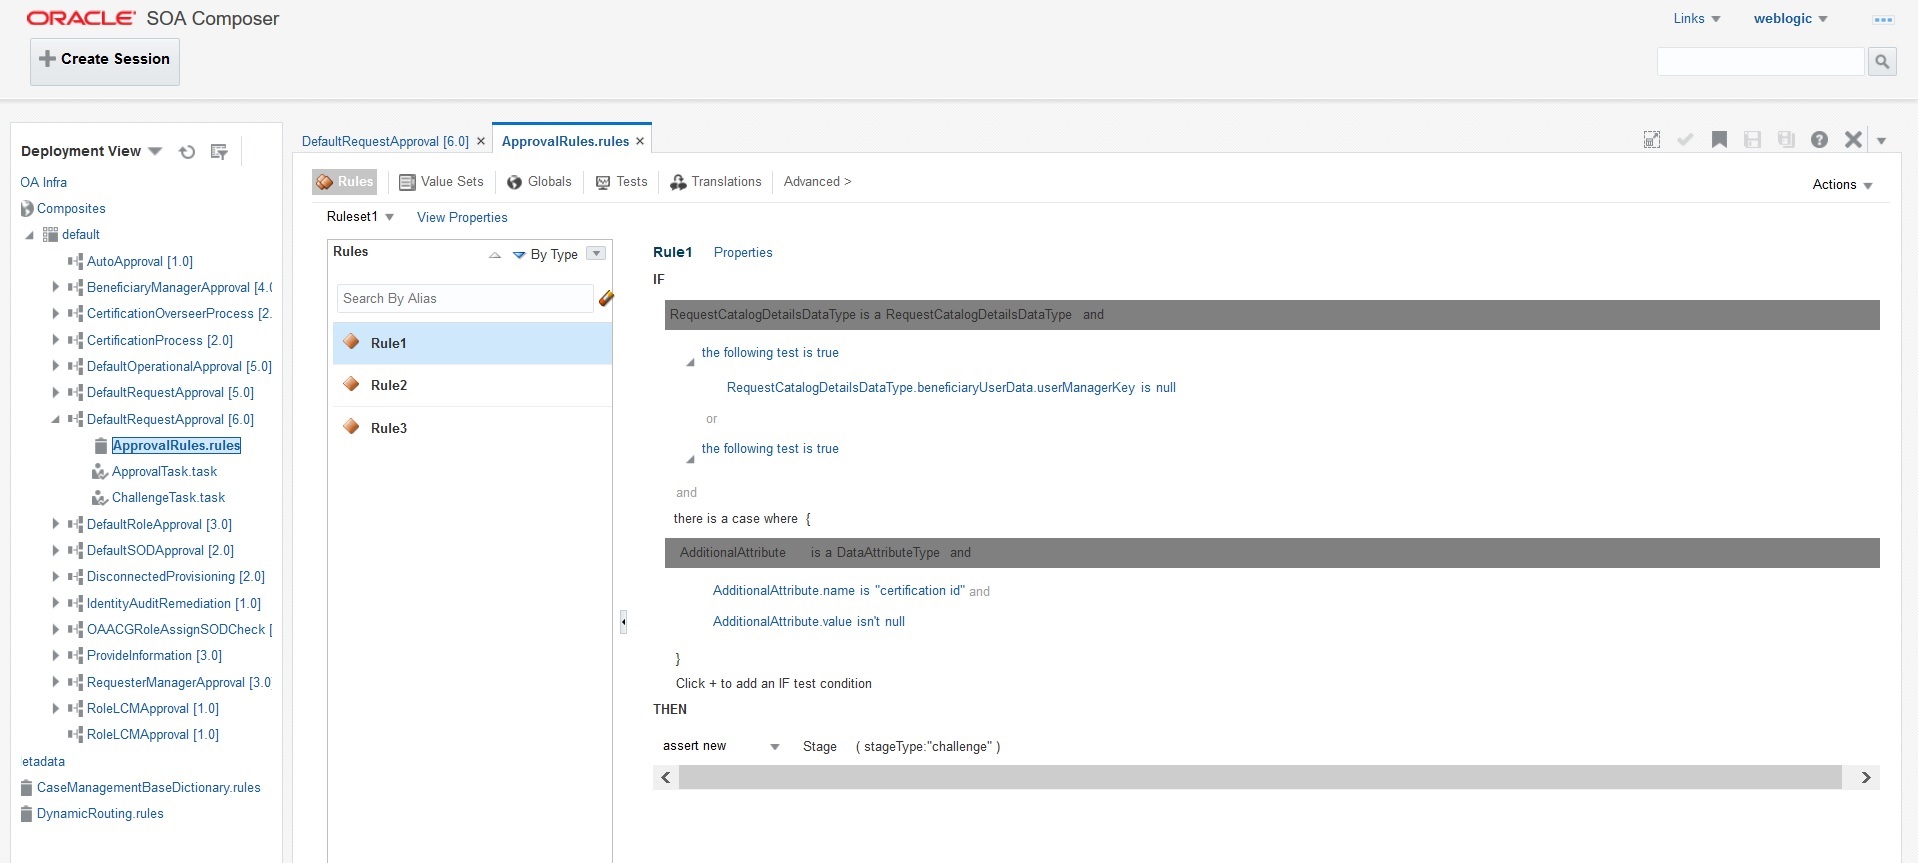Collapse DefaultRequestApproval [6.0] node
Image resolution: width=1918 pixels, height=863 pixels.
(x=56, y=419)
